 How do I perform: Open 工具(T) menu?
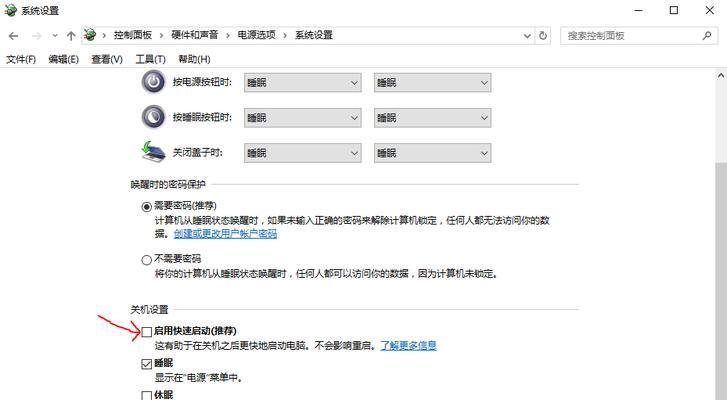[x=150, y=59]
